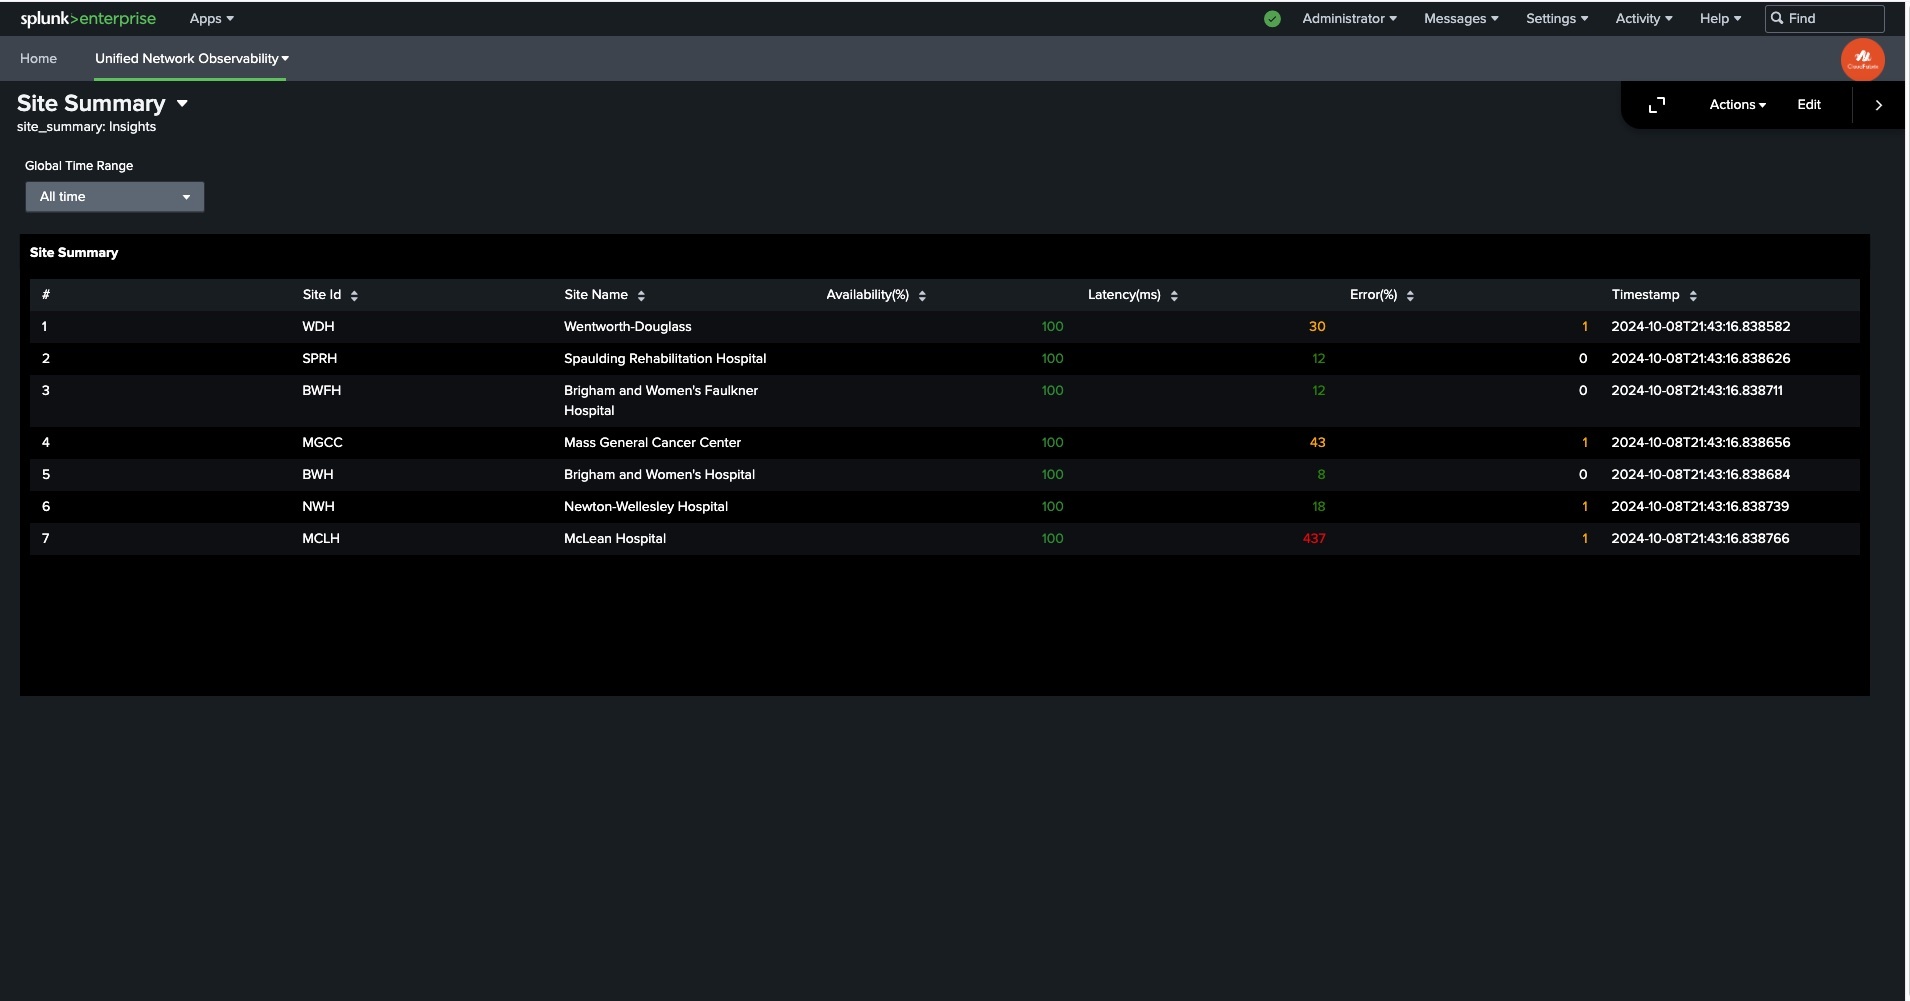Click timestamp ending 838711
1910x1001 pixels.
tap(1696, 391)
